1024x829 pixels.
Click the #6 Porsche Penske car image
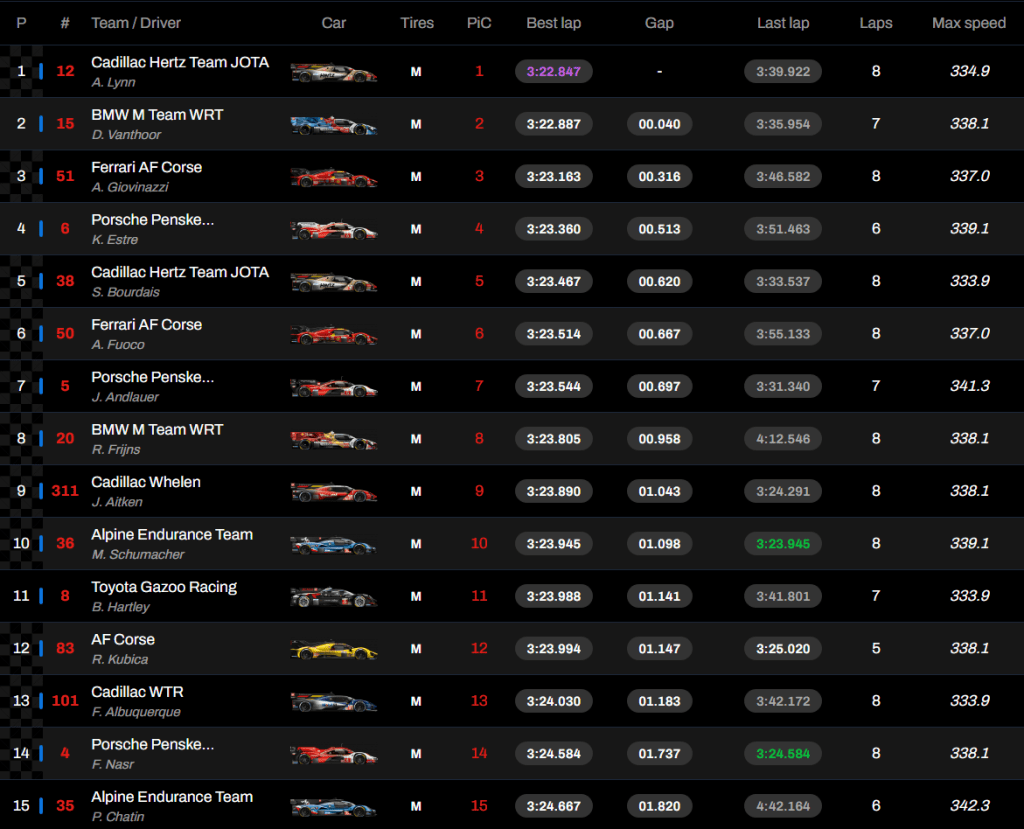(334, 229)
